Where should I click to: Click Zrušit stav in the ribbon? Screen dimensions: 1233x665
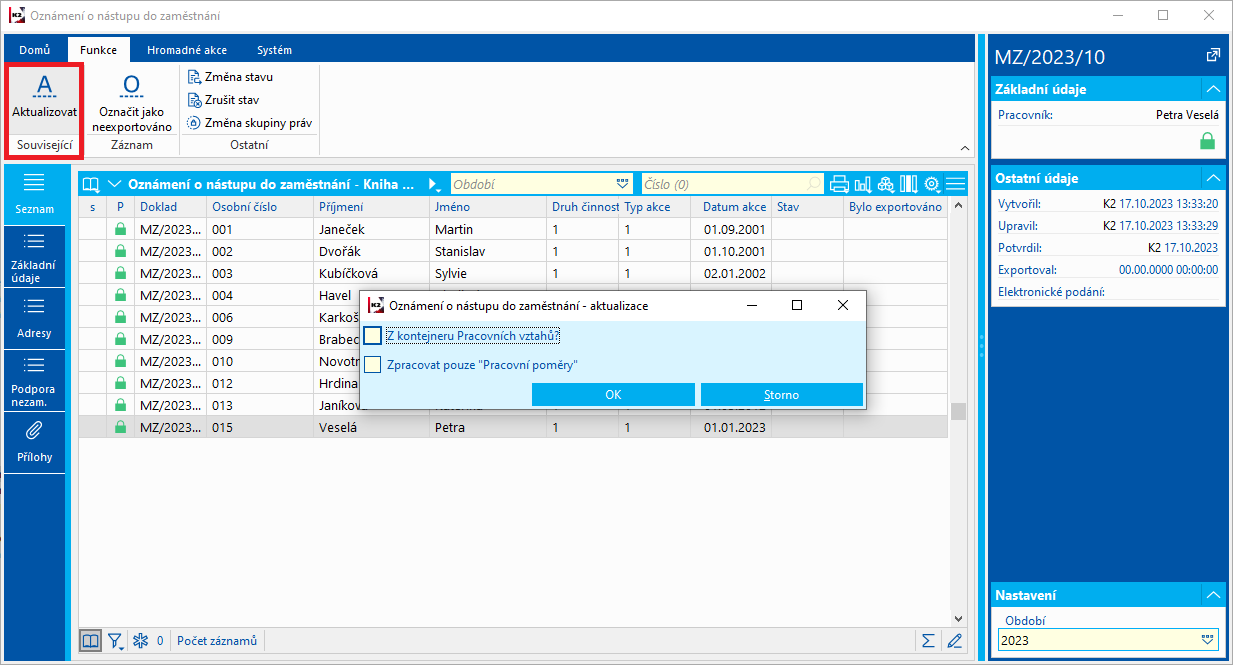(x=223, y=100)
